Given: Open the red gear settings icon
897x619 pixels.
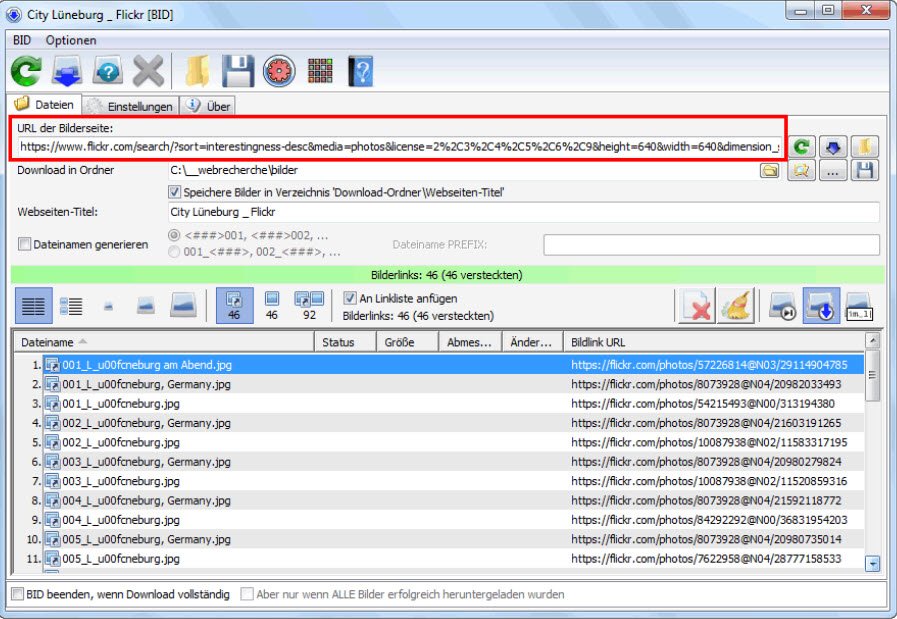Looking at the screenshot, I should (x=279, y=71).
